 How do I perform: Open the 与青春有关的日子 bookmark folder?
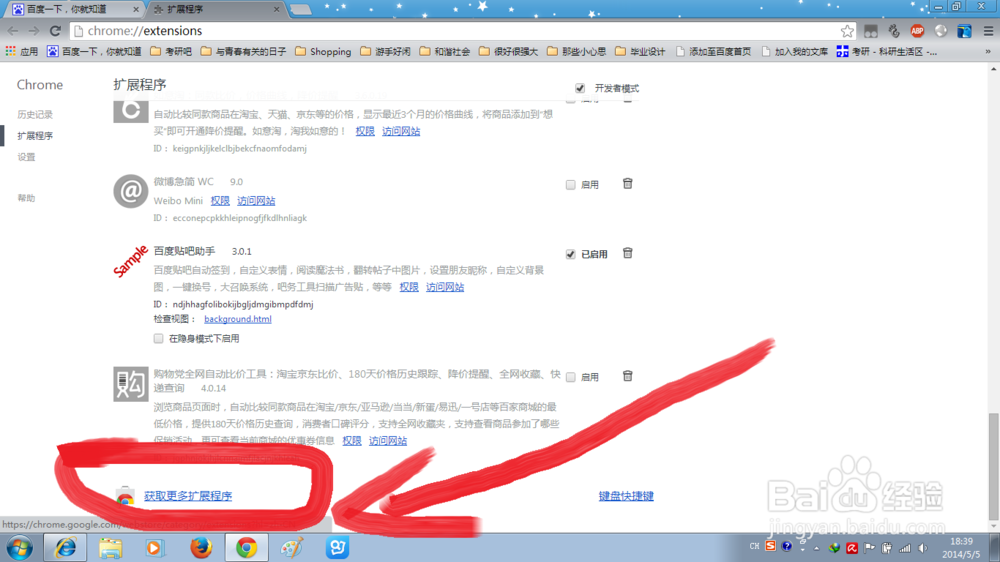point(243,51)
